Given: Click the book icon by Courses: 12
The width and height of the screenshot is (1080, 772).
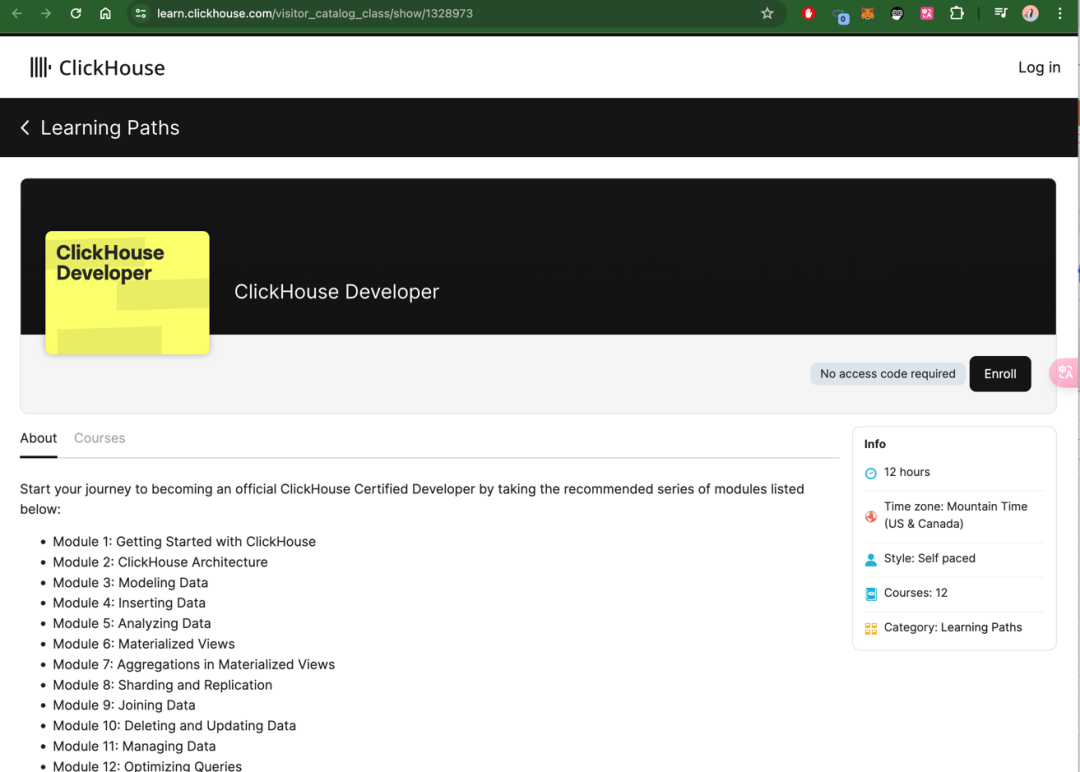Looking at the screenshot, I should pyautogui.click(x=871, y=594).
